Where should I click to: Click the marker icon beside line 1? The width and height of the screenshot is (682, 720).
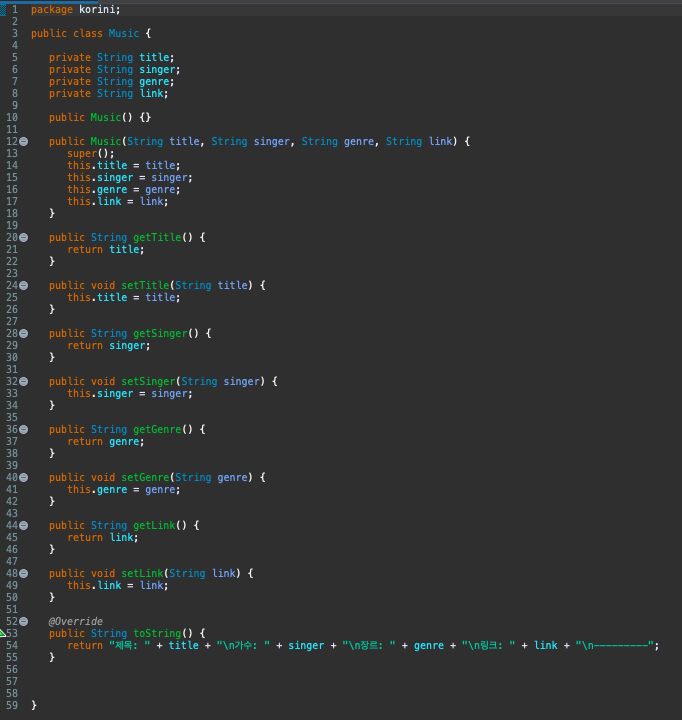[3, 9]
